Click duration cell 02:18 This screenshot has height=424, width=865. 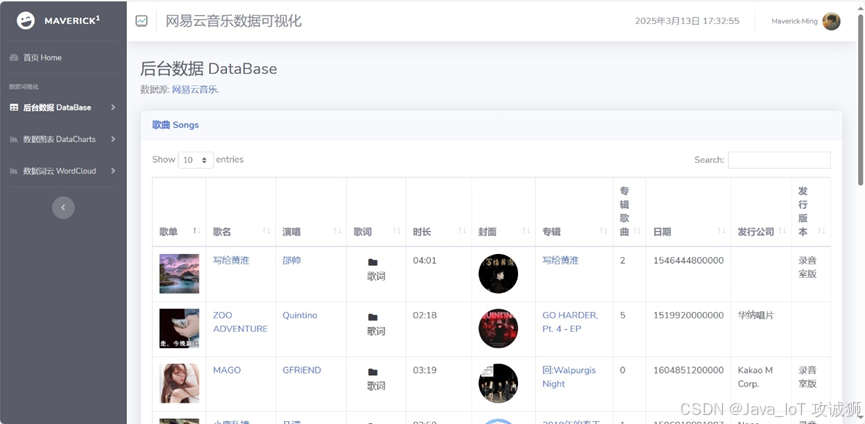424,315
